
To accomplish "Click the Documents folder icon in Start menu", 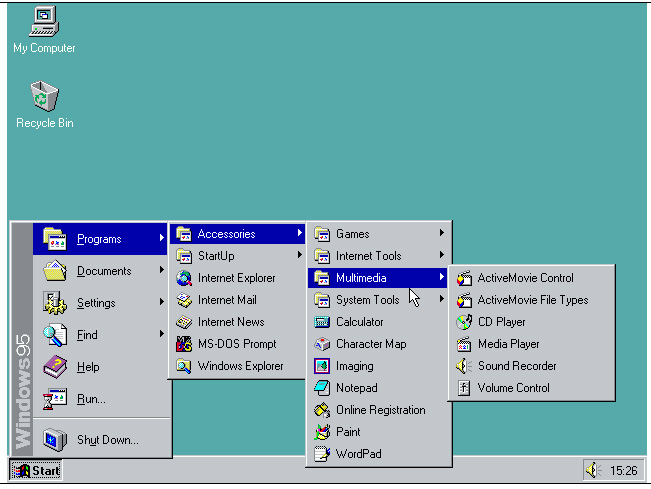I will click(x=54, y=271).
